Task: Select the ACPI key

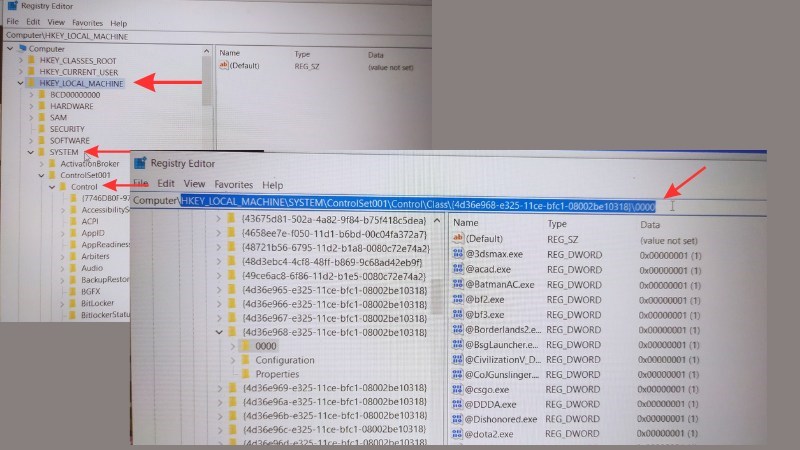Action: pyautogui.click(x=90, y=221)
